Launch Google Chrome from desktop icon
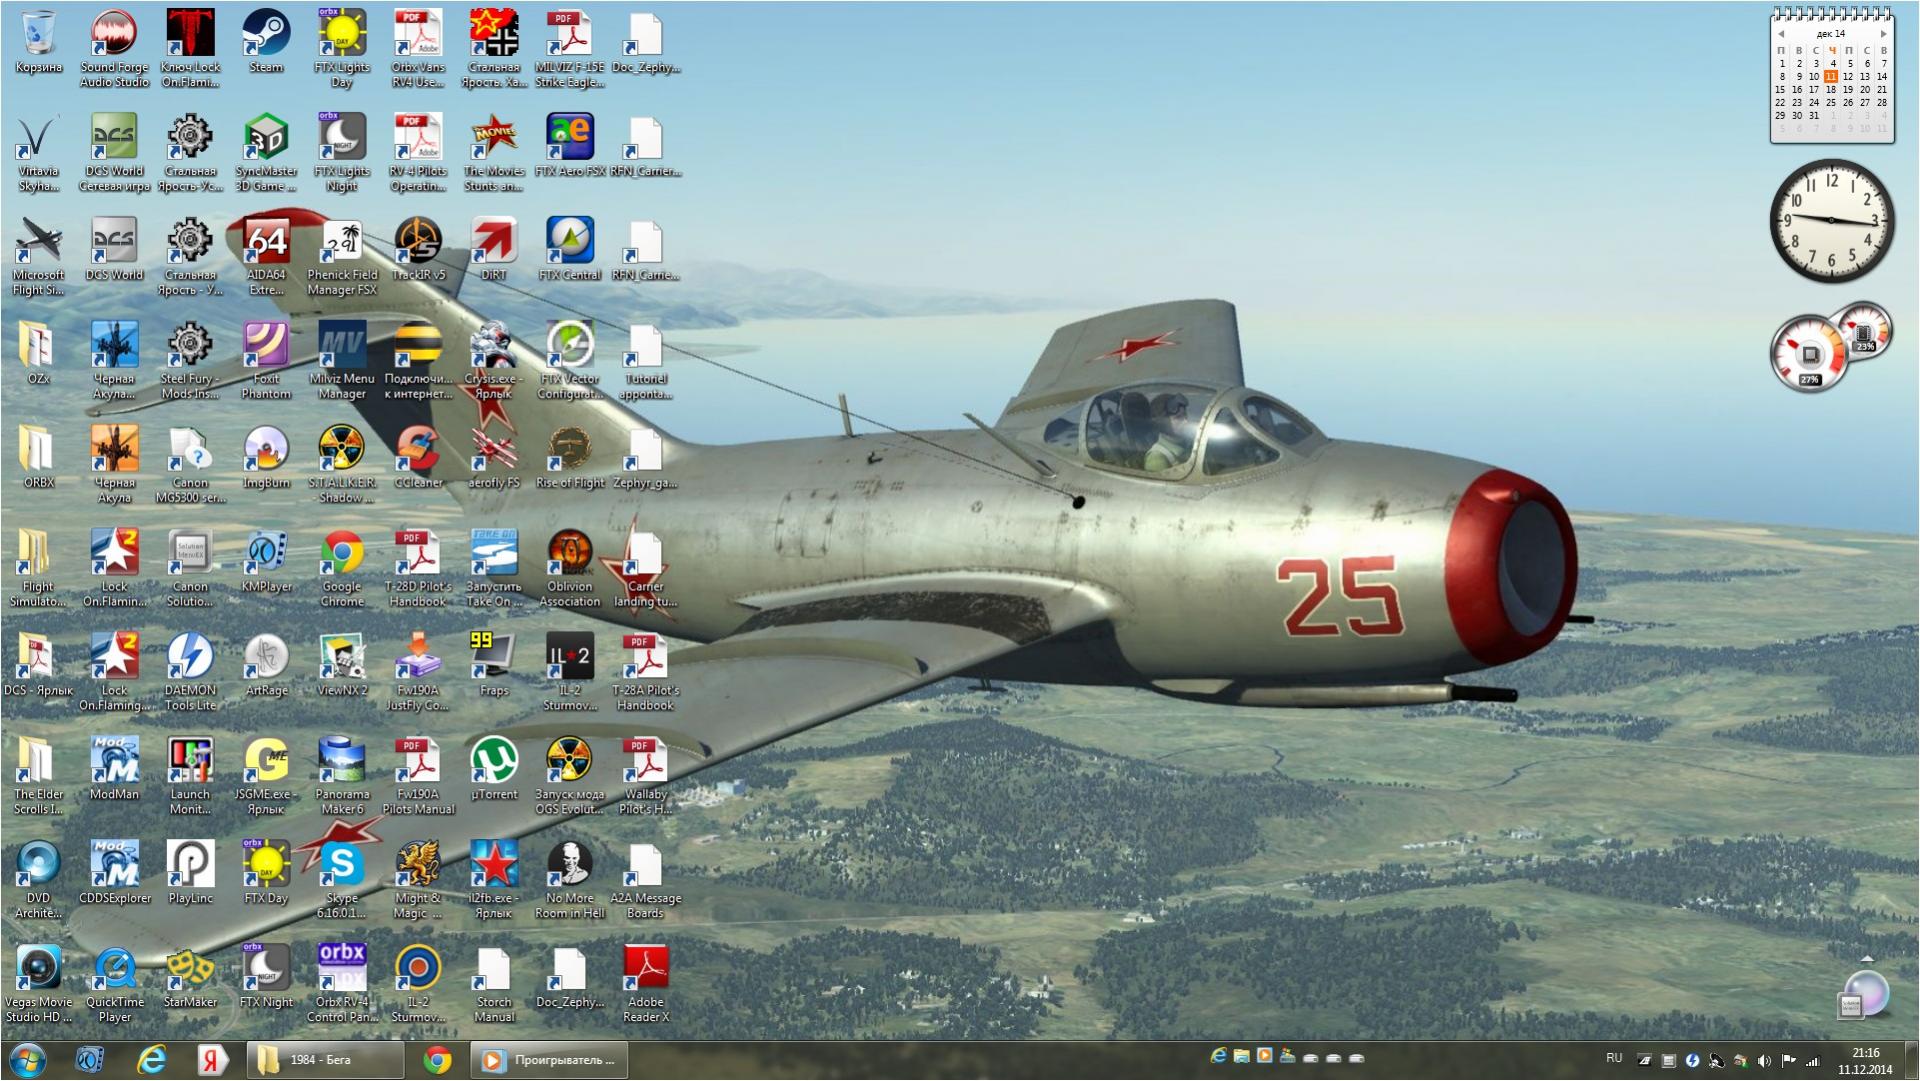1920x1081 pixels. pyautogui.click(x=342, y=554)
